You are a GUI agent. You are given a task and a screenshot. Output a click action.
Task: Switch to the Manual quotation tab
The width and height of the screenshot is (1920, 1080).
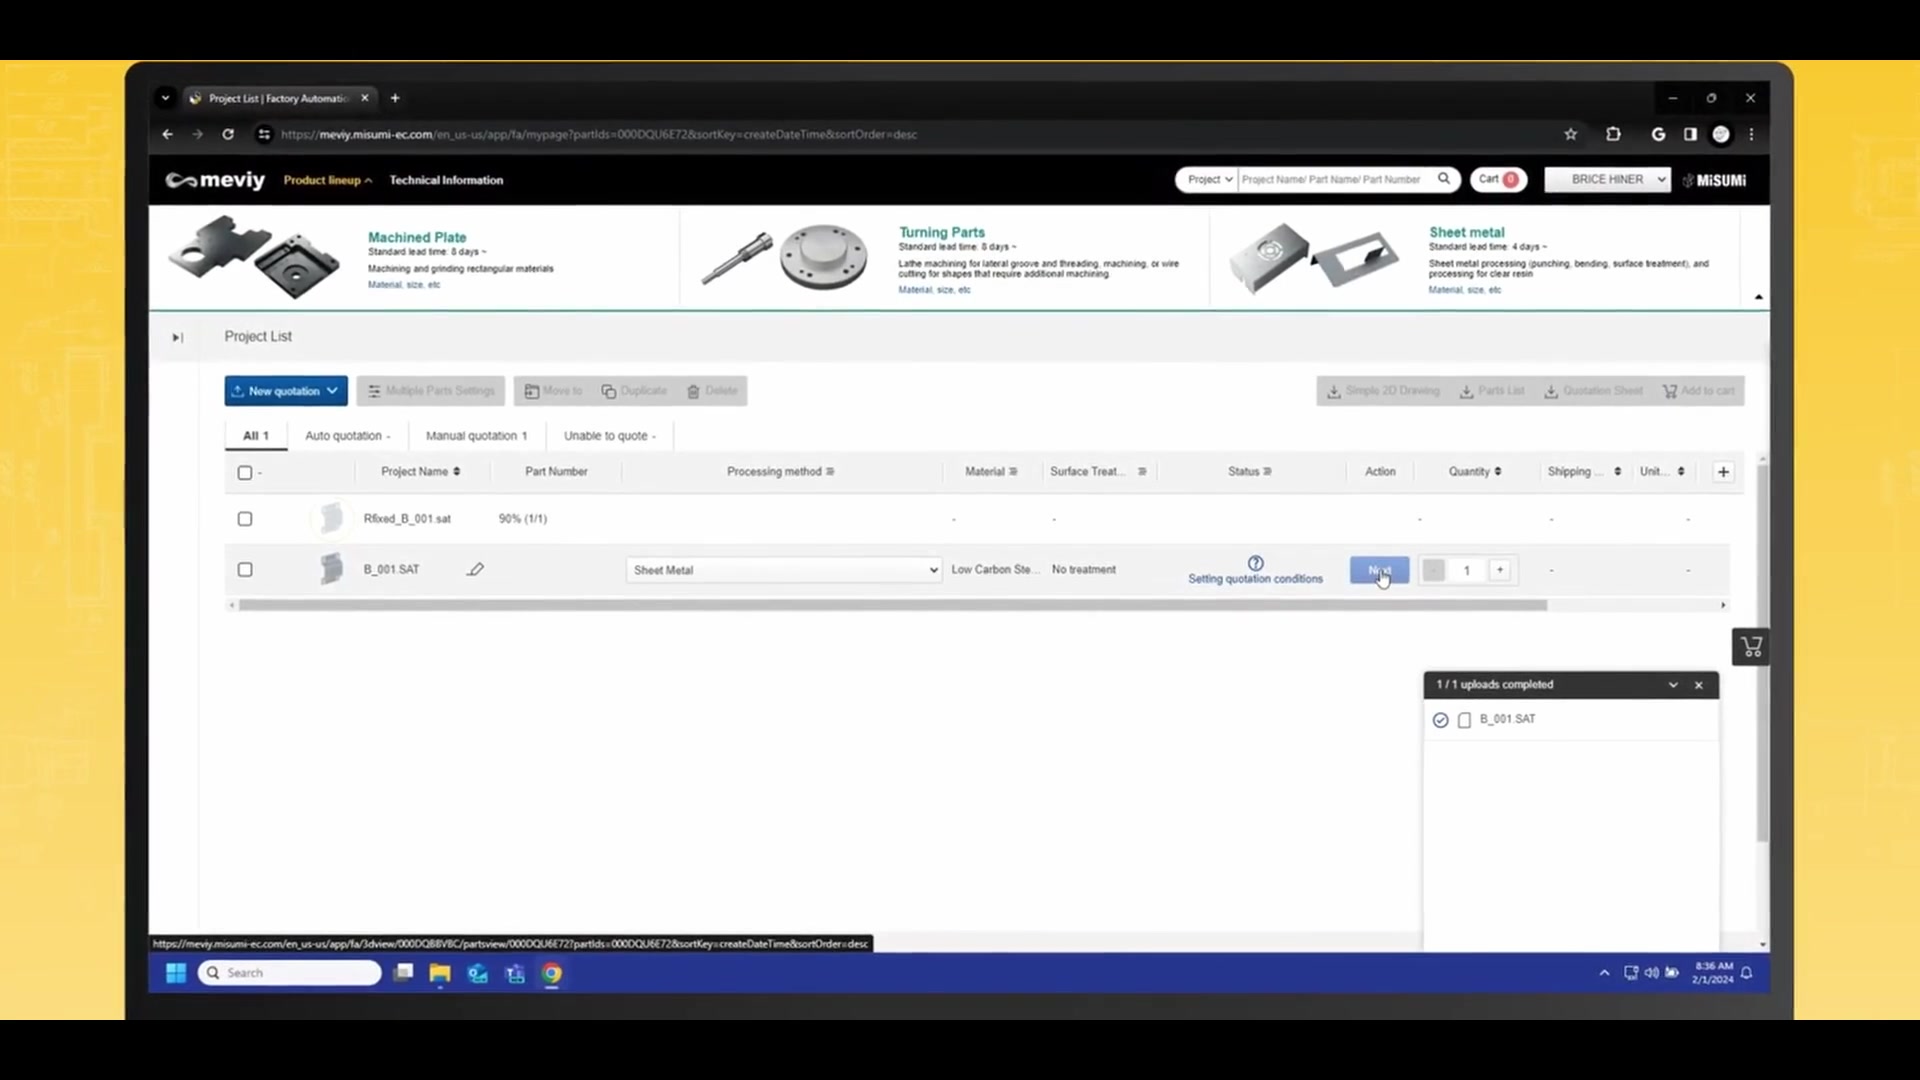[475, 436]
